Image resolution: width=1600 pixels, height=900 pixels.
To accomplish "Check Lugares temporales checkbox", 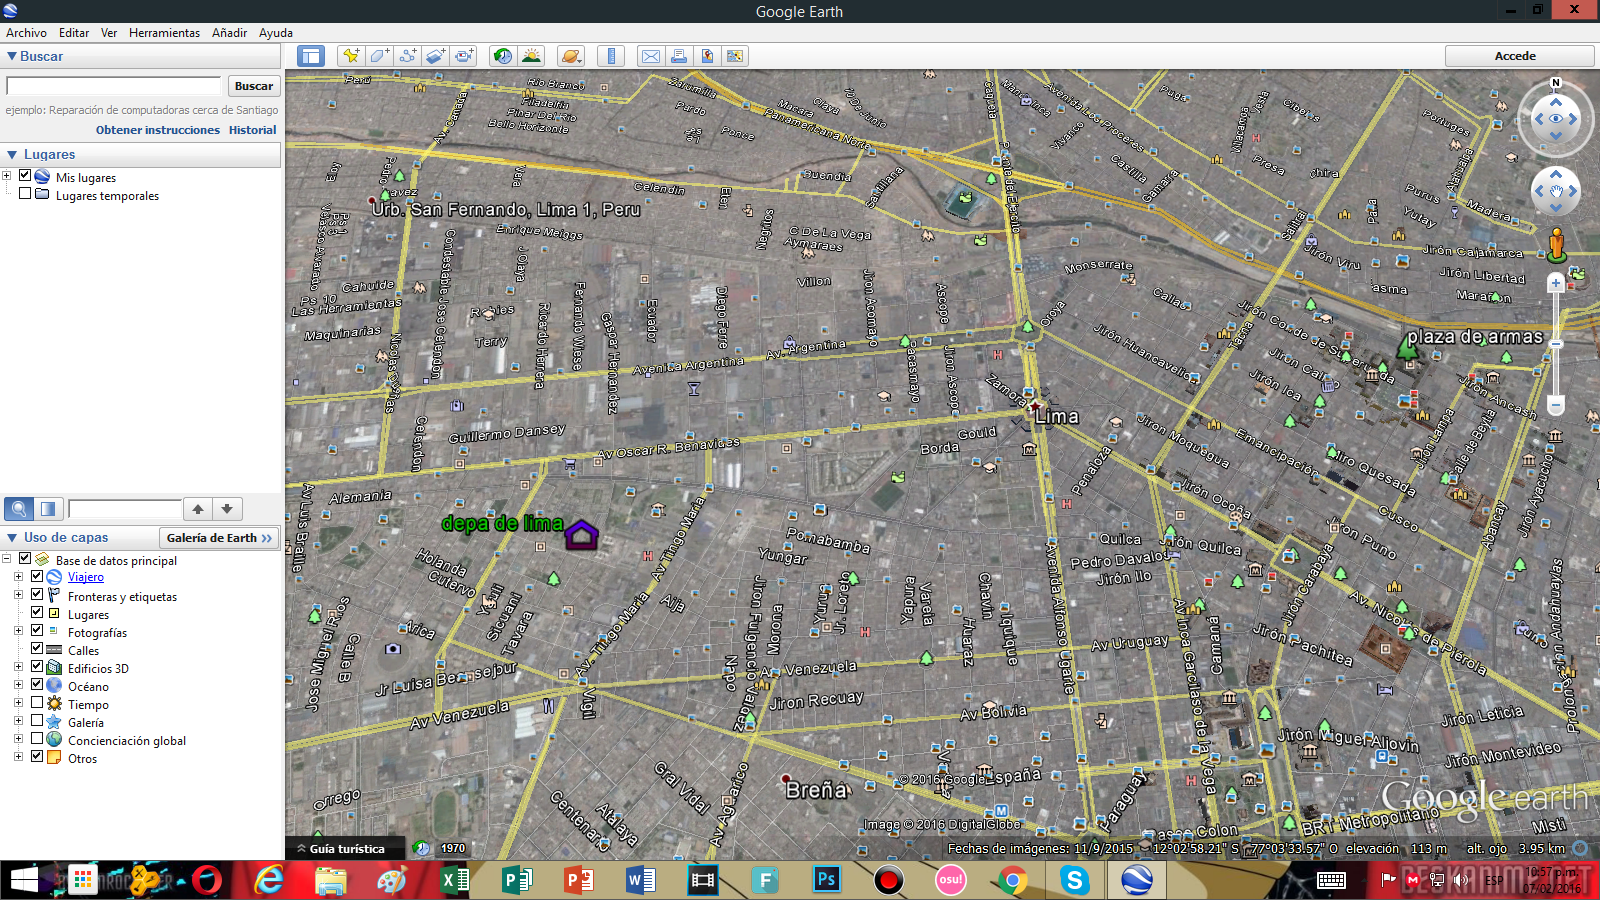I will pos(25,194).
